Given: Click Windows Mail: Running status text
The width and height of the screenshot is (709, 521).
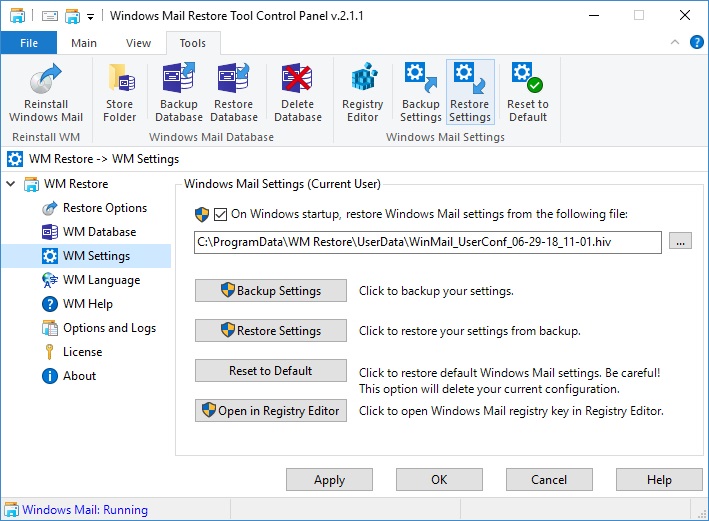Looking at the screenshot, I should [x=85, y=510].
